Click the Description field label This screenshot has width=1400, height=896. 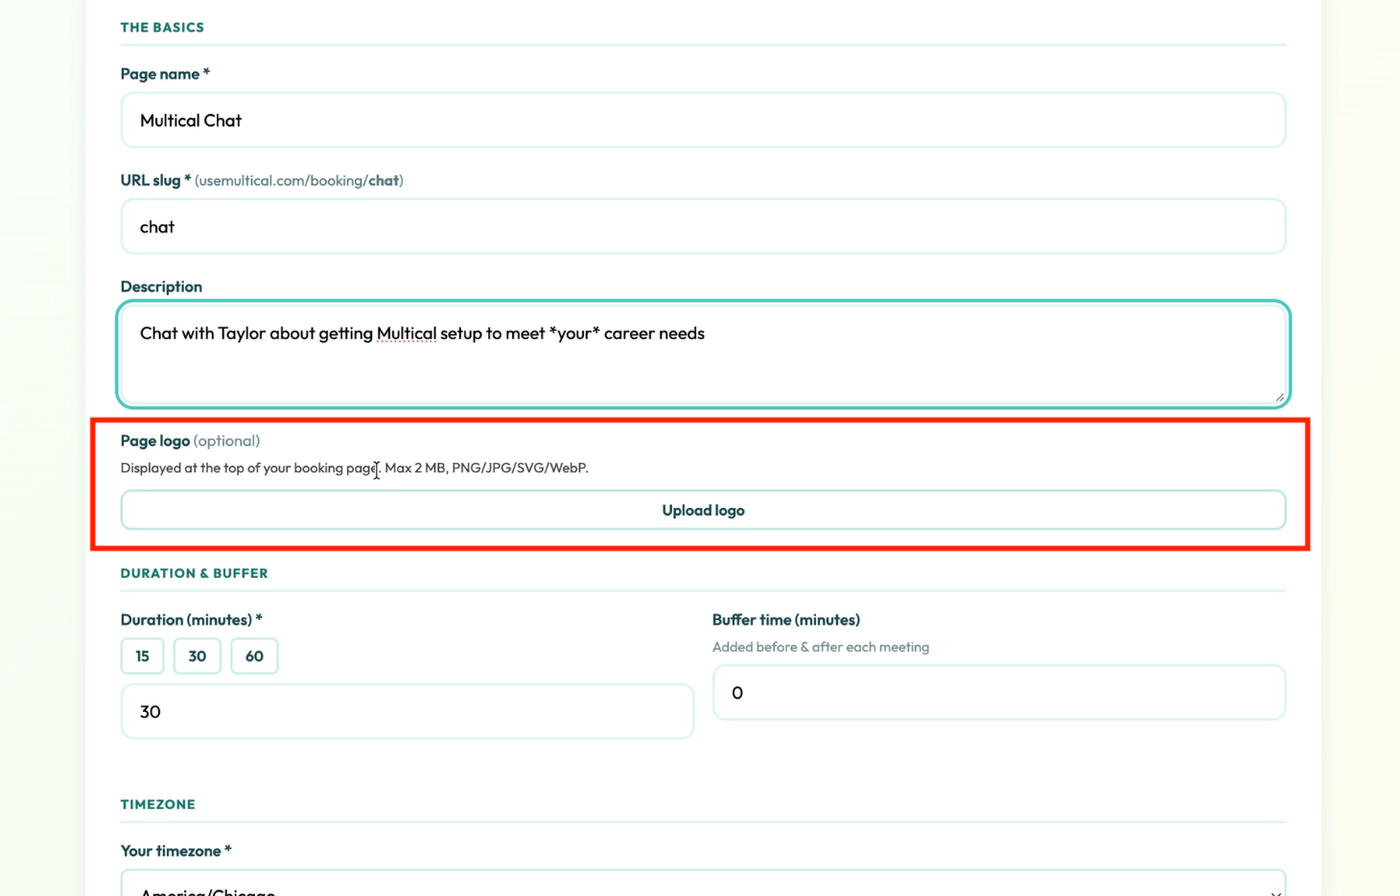(x=161, y=287)
